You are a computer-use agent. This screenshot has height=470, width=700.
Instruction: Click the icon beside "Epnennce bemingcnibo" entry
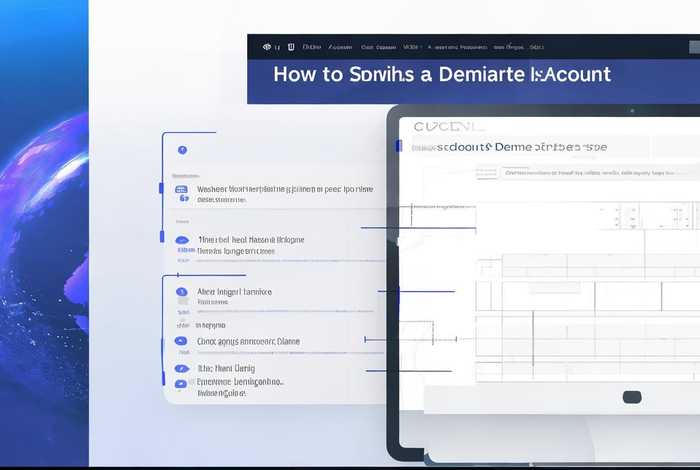tap(181, 382)
